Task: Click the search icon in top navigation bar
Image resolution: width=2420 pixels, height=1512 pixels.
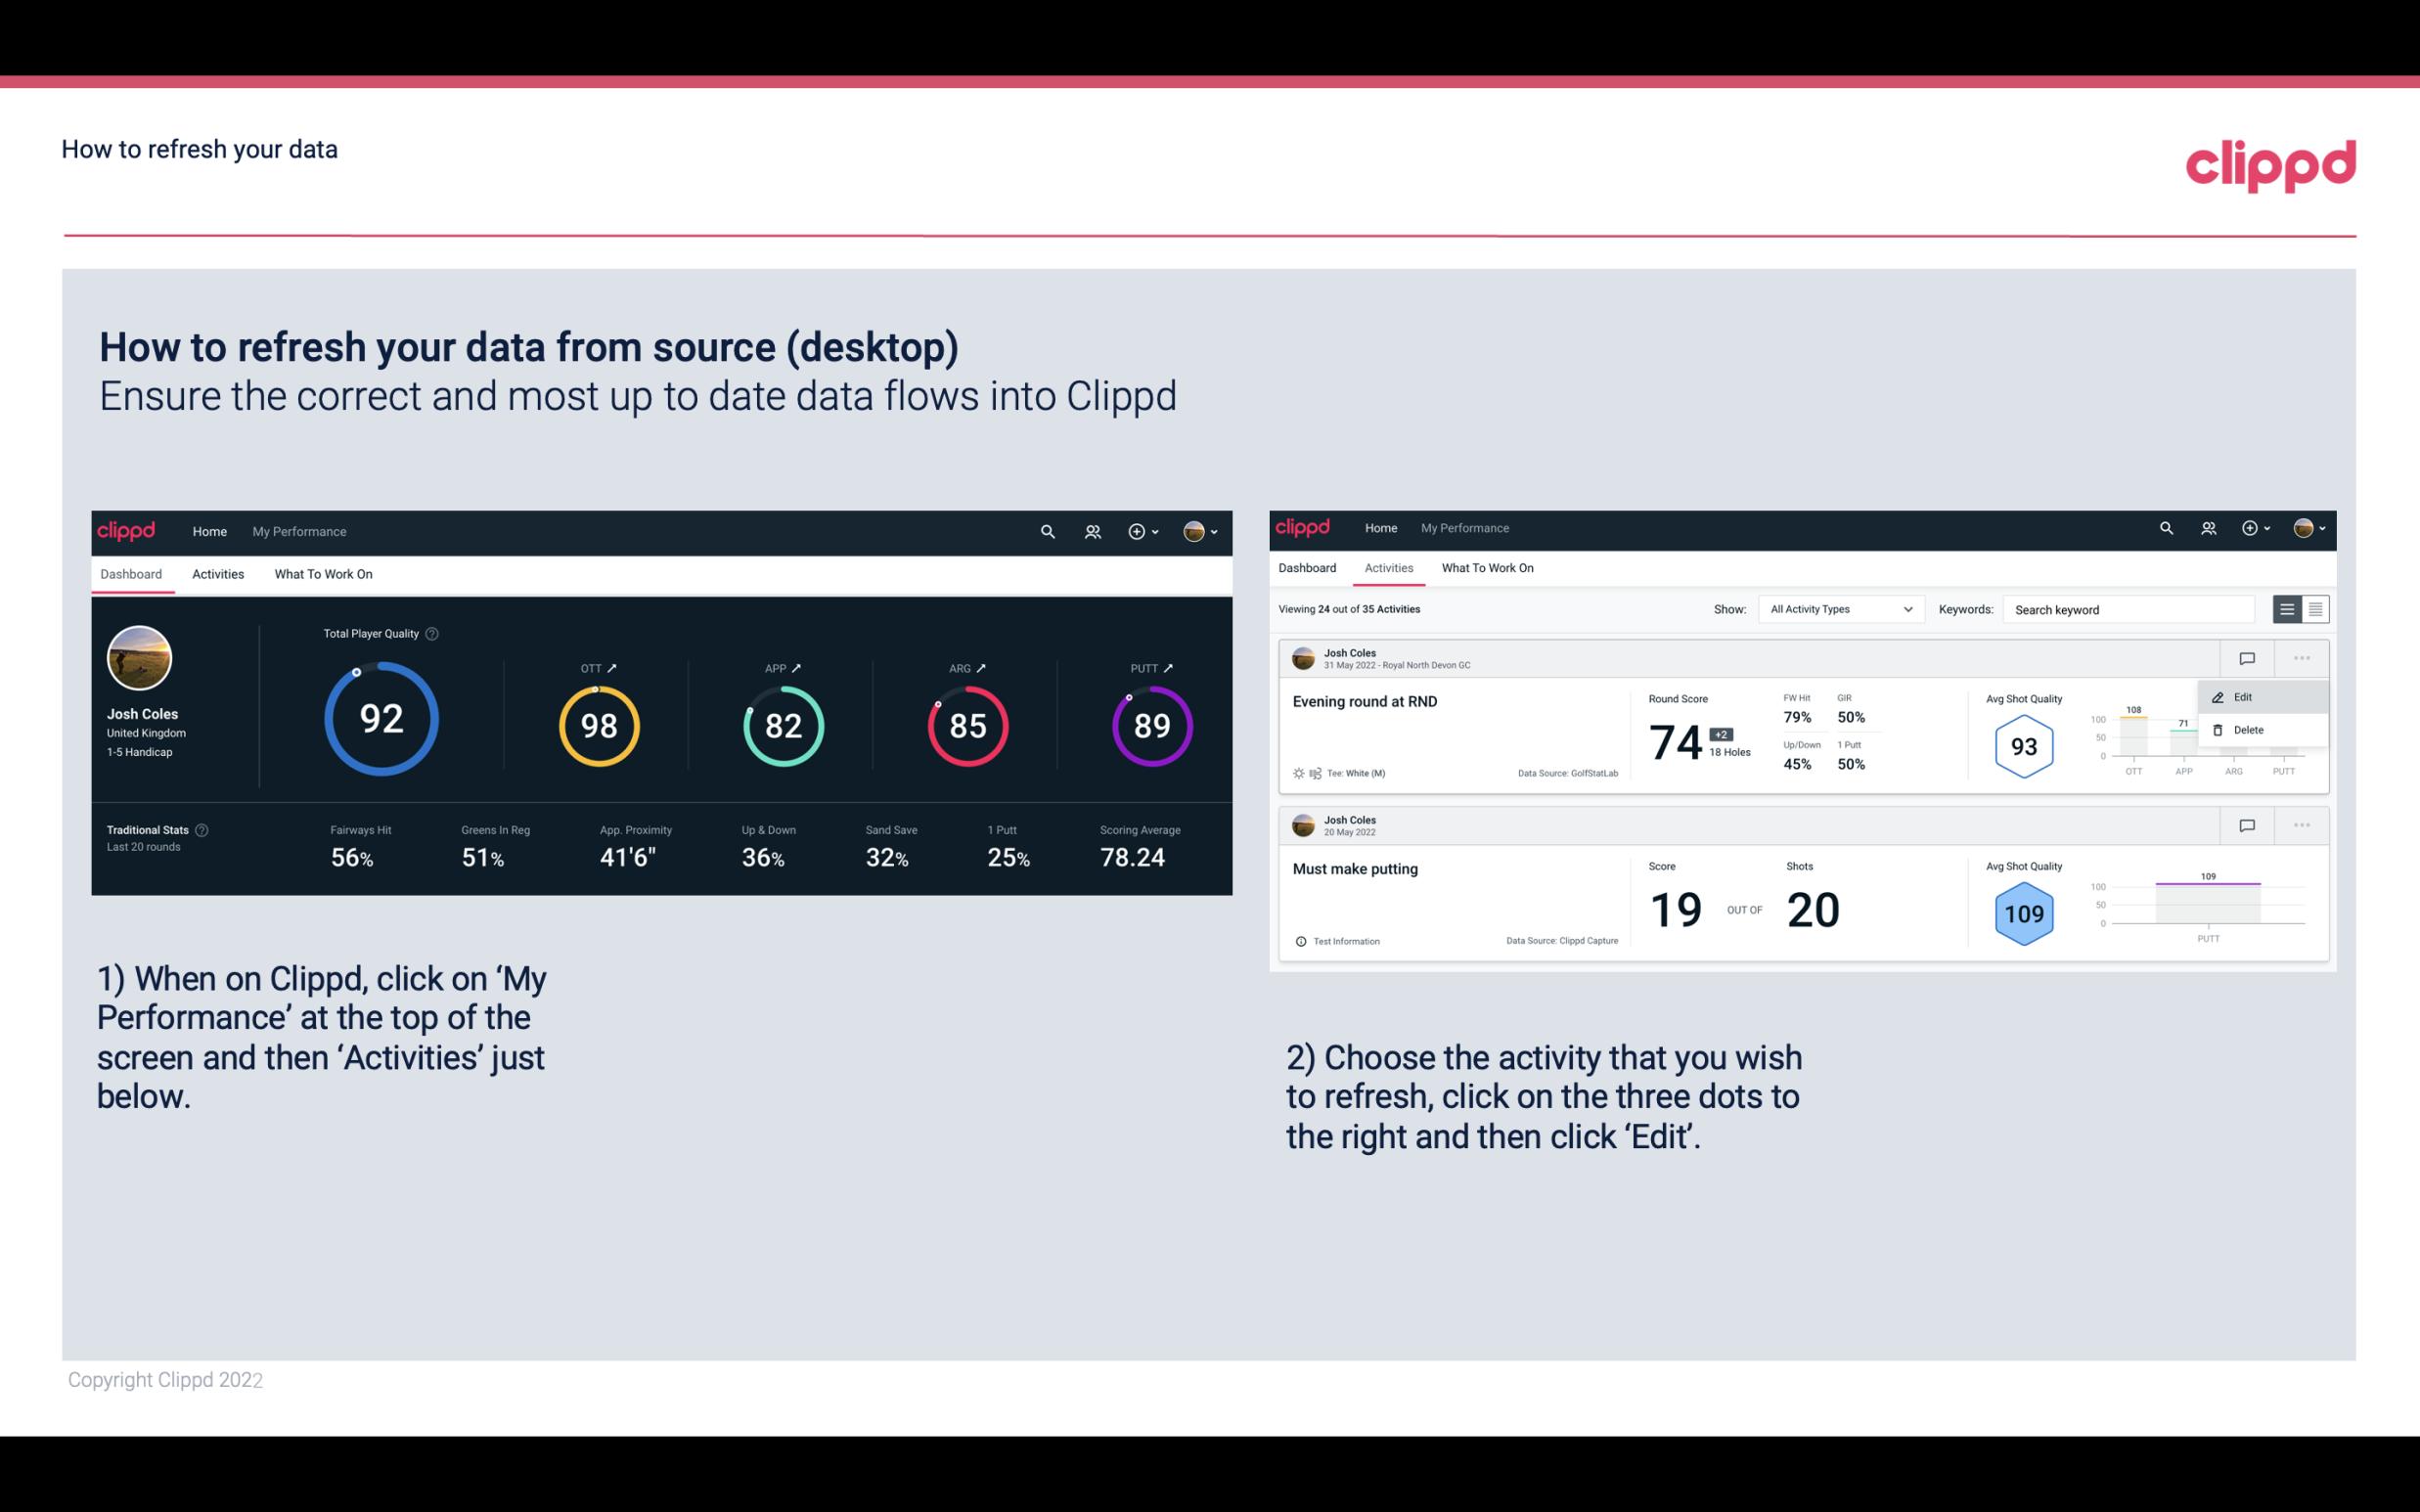Action: (1044, 531)
